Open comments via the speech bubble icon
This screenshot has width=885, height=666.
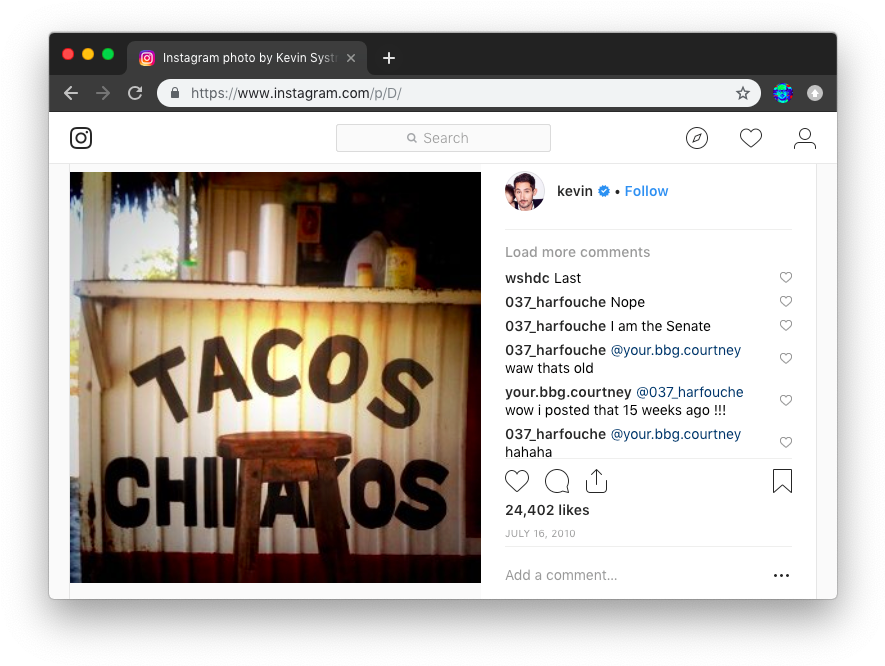557,481
